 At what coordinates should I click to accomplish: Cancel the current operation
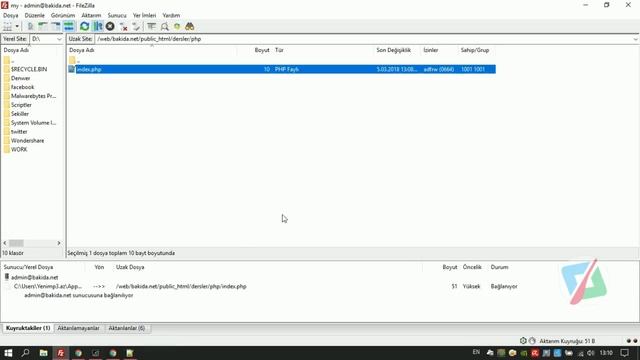point(110,27)
